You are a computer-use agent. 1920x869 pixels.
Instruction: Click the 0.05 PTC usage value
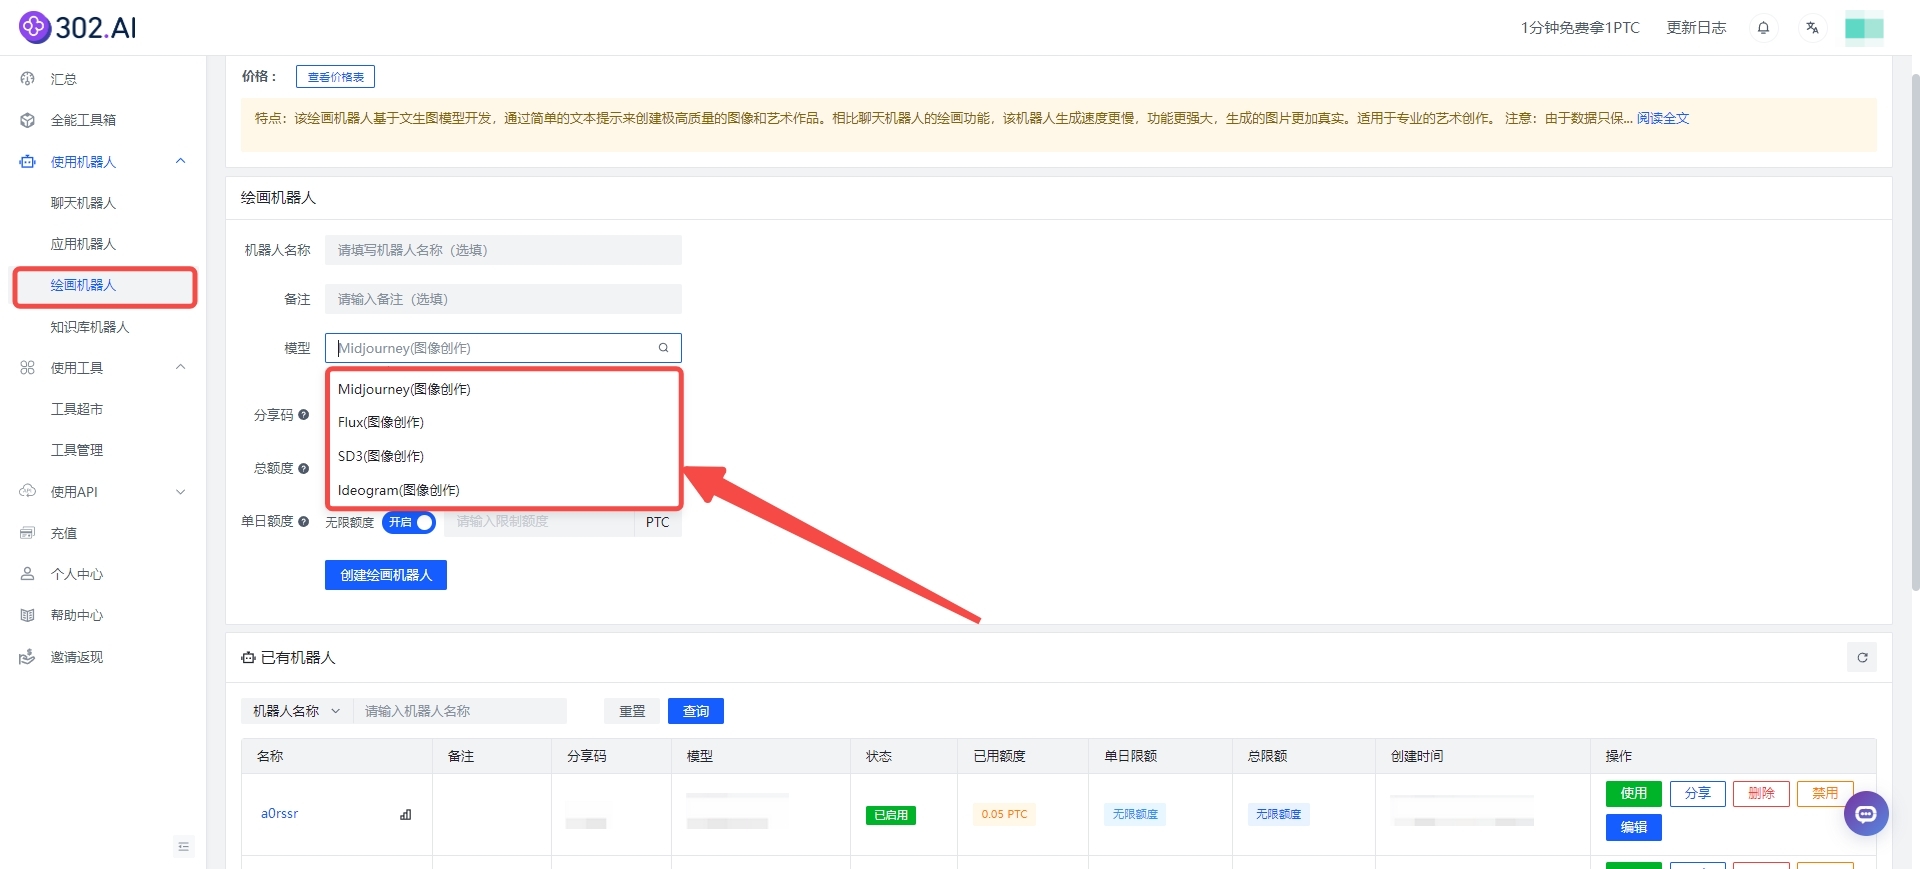pyautogui.click(x=1004, y=814)
